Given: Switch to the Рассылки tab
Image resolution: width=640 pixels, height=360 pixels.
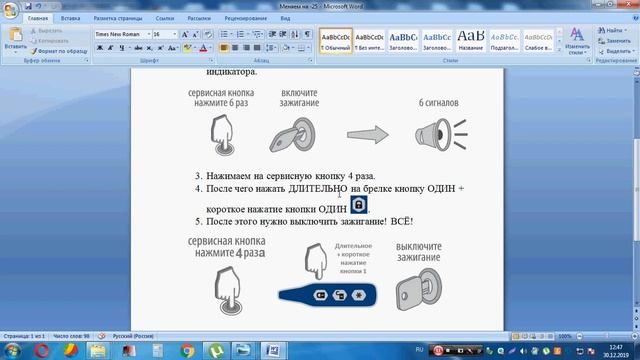Looking at the screenshot, I should 199,18.
